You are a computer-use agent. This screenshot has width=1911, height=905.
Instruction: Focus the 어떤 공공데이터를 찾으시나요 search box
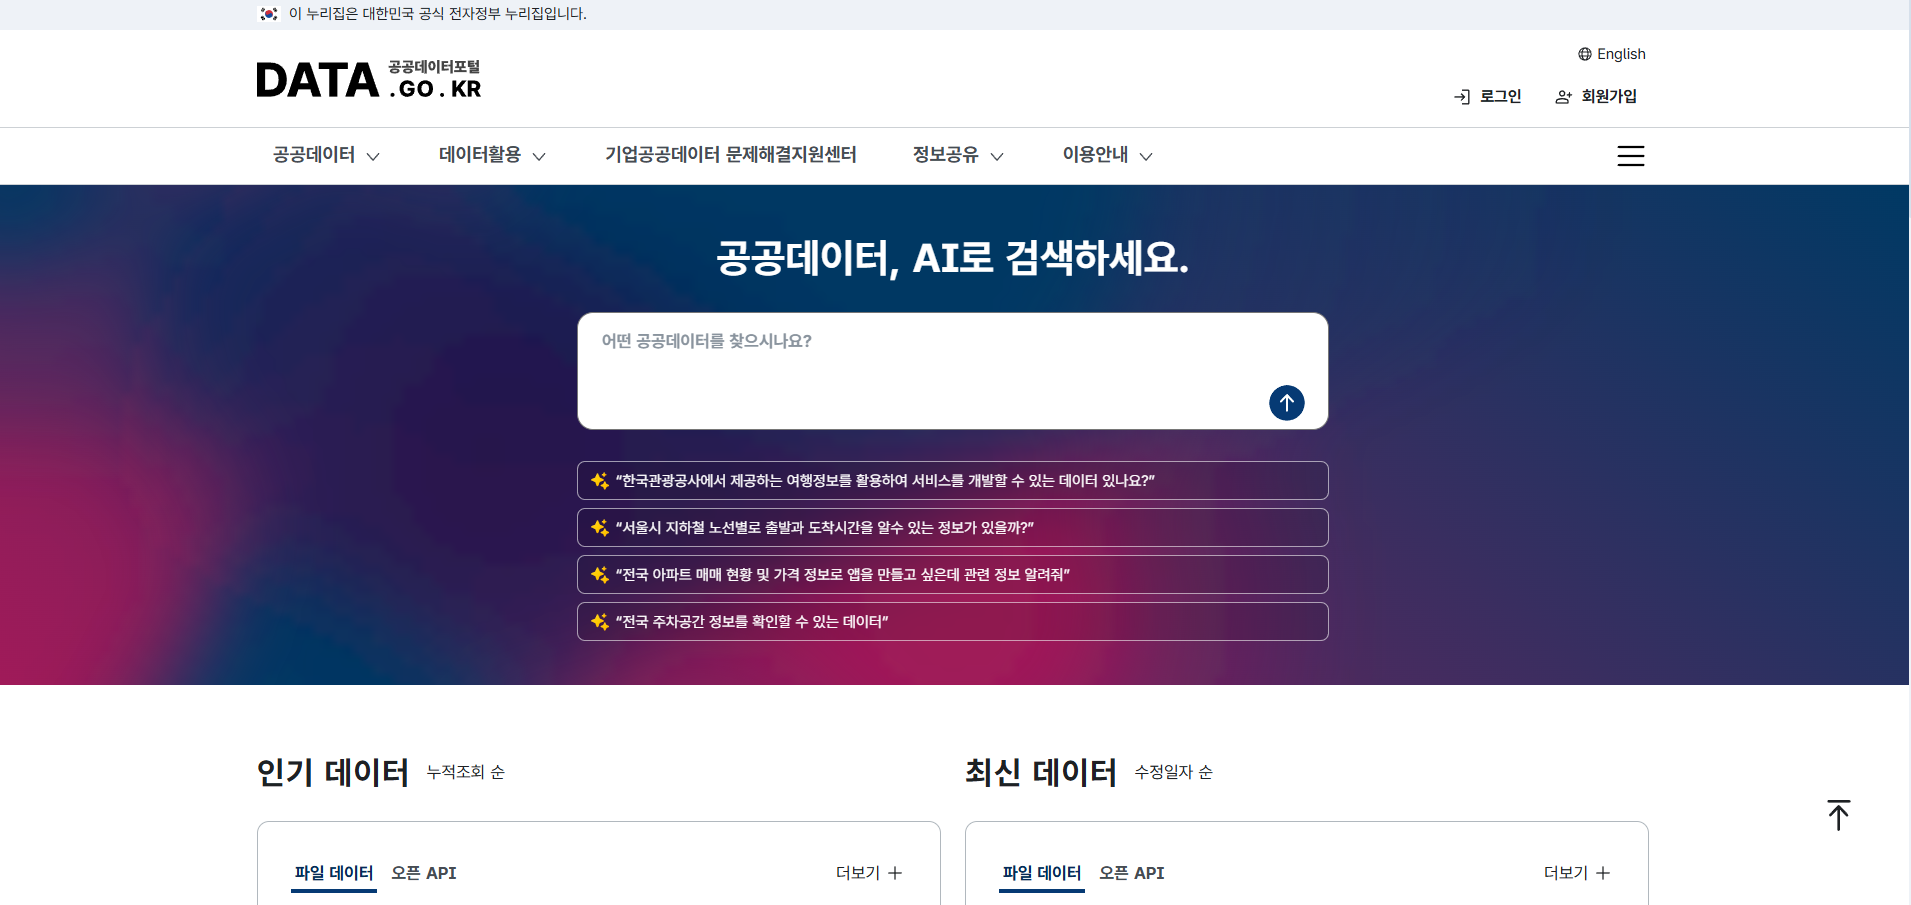953,371
